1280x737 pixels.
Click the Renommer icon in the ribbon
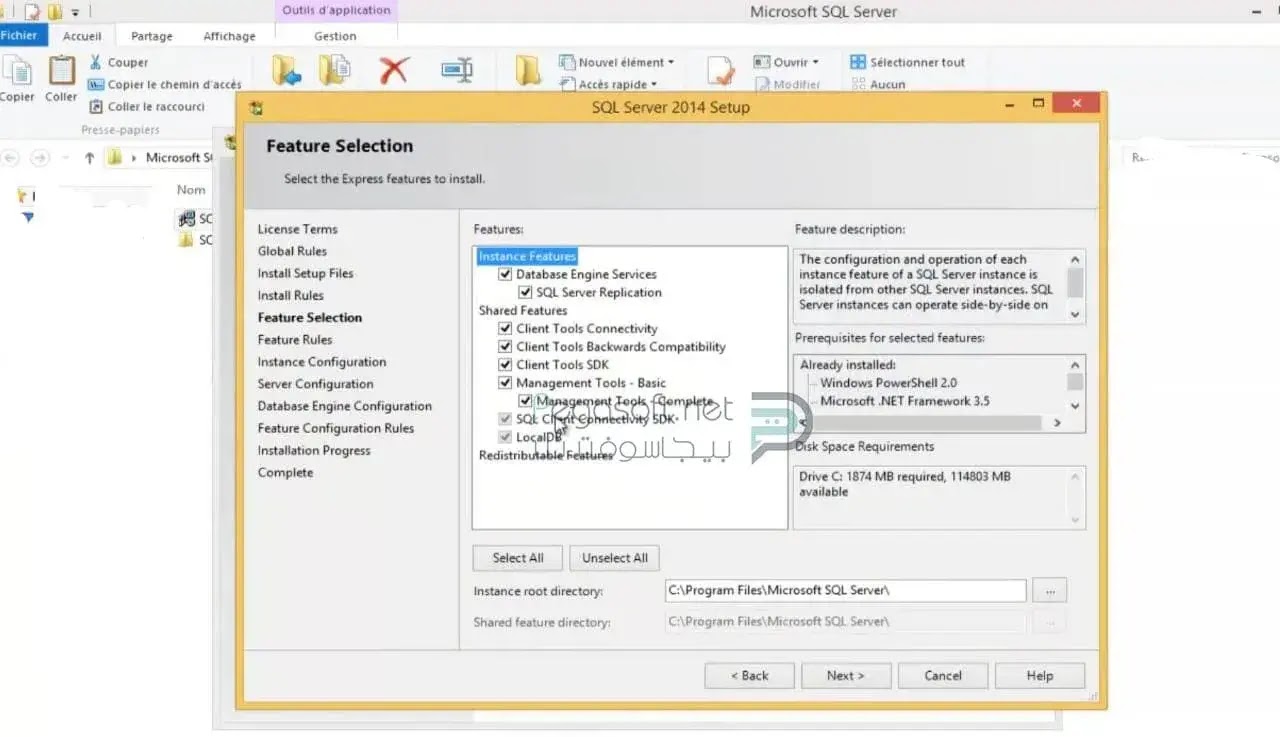click(x=457, y=70)
